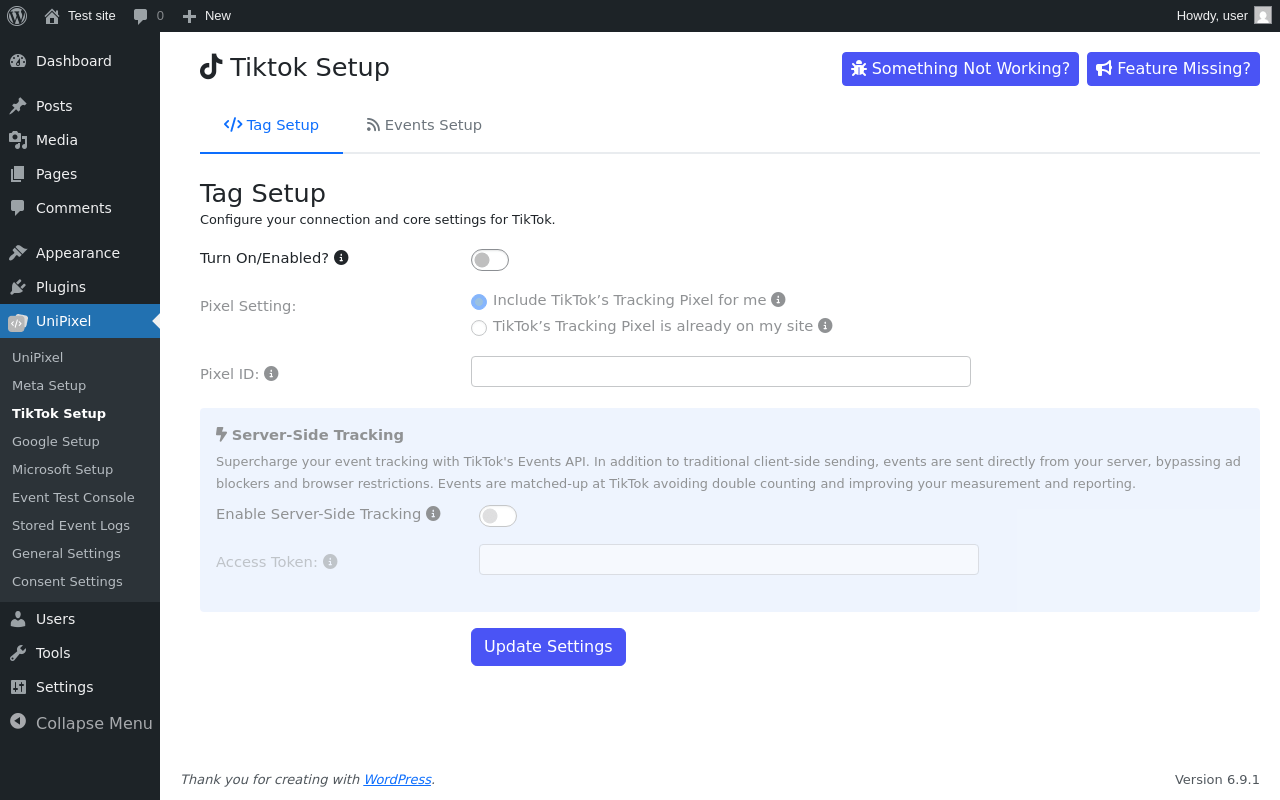Click the WordPress logo icon

(17, 16)
